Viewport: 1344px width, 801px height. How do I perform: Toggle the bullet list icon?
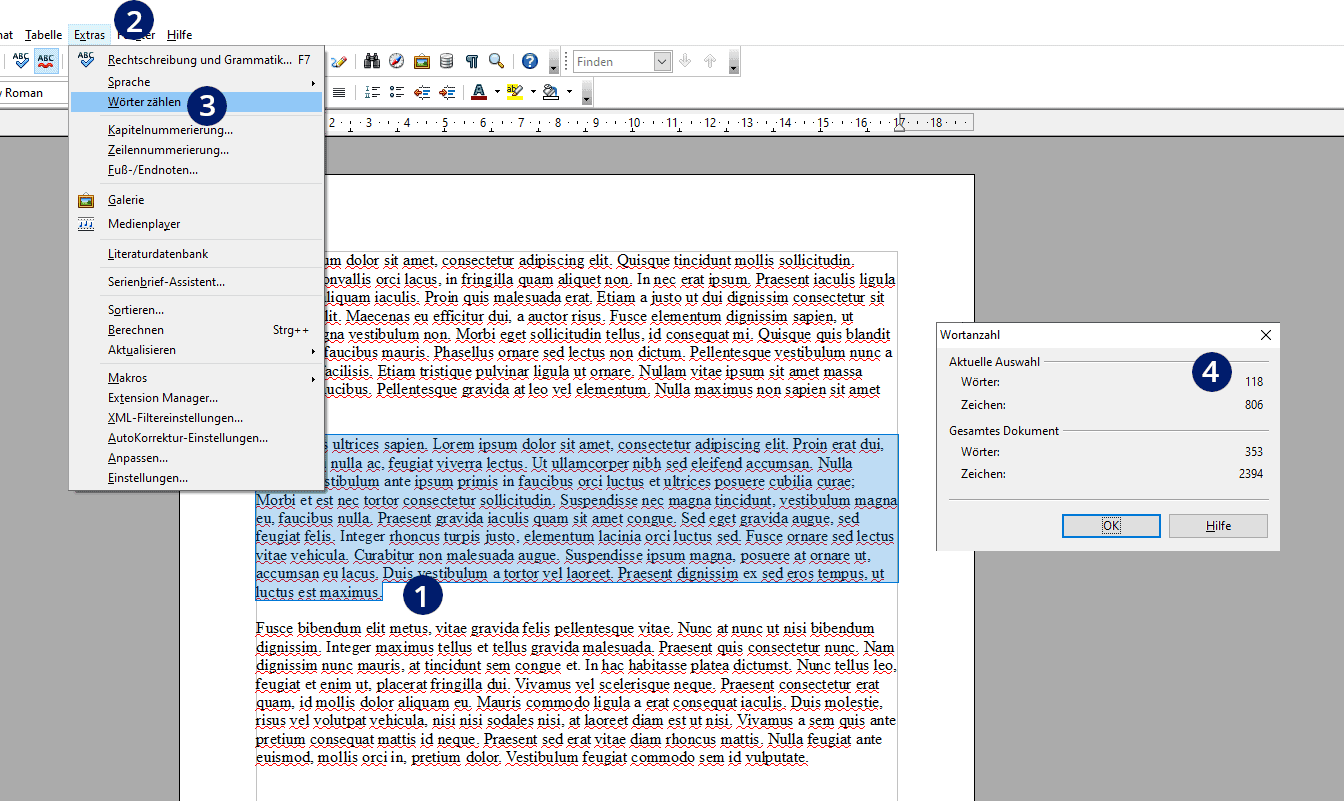(397, 92)
